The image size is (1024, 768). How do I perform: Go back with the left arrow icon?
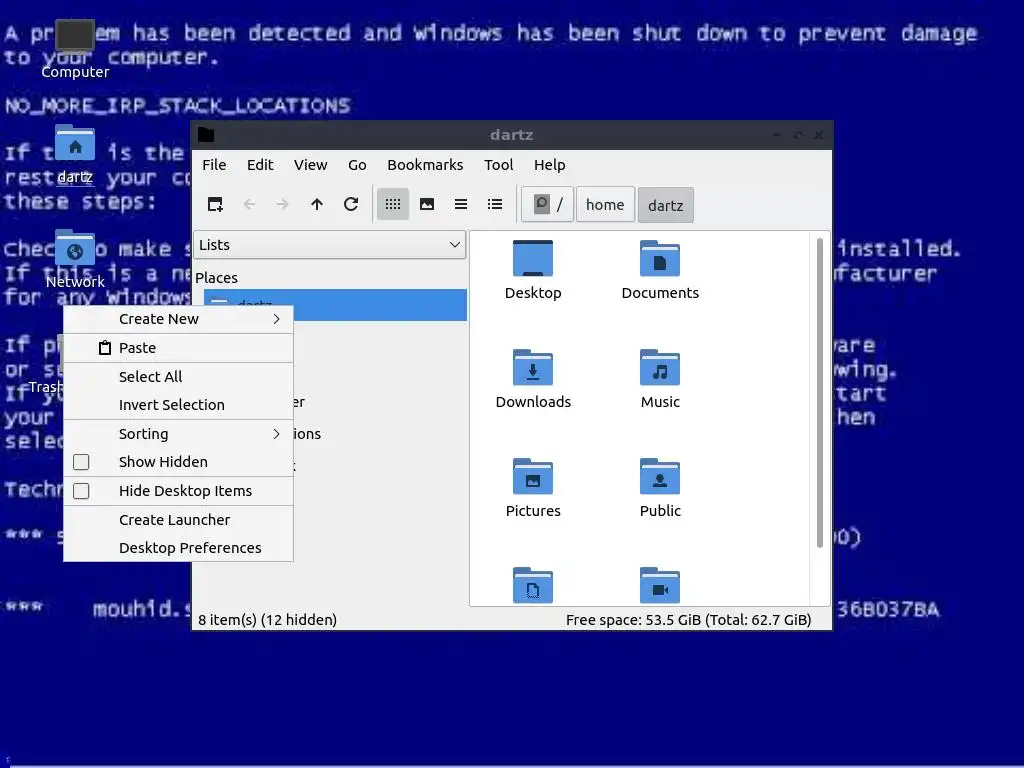tap(249, 204)
